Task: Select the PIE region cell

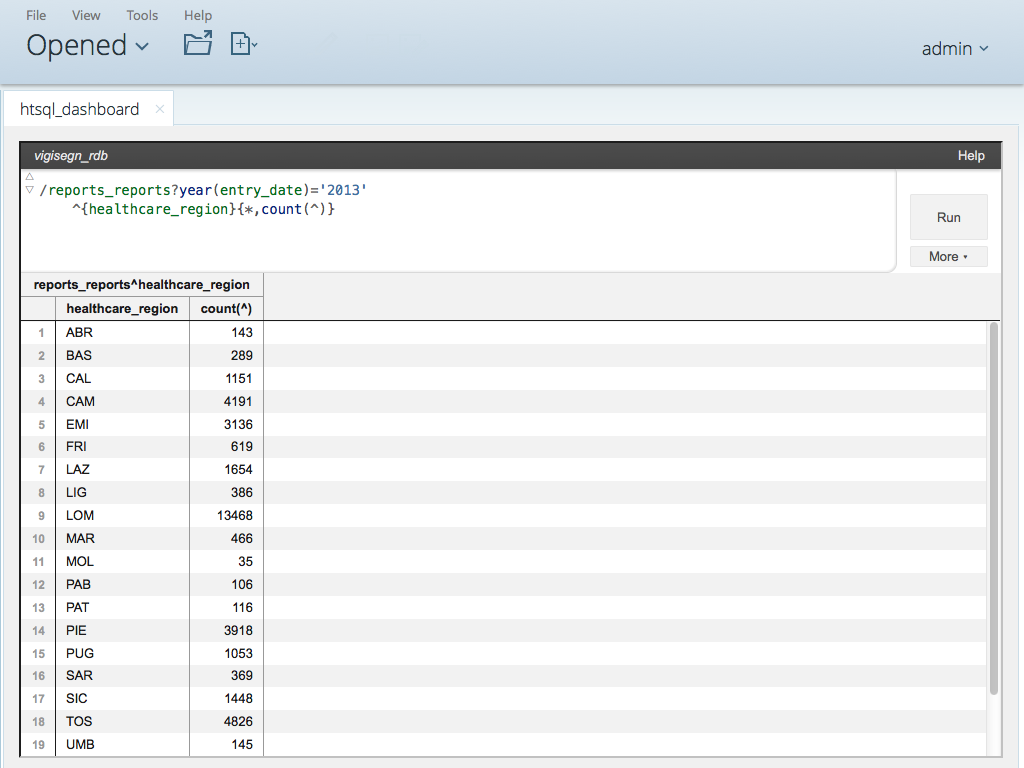Action: (x=122, y=630)
